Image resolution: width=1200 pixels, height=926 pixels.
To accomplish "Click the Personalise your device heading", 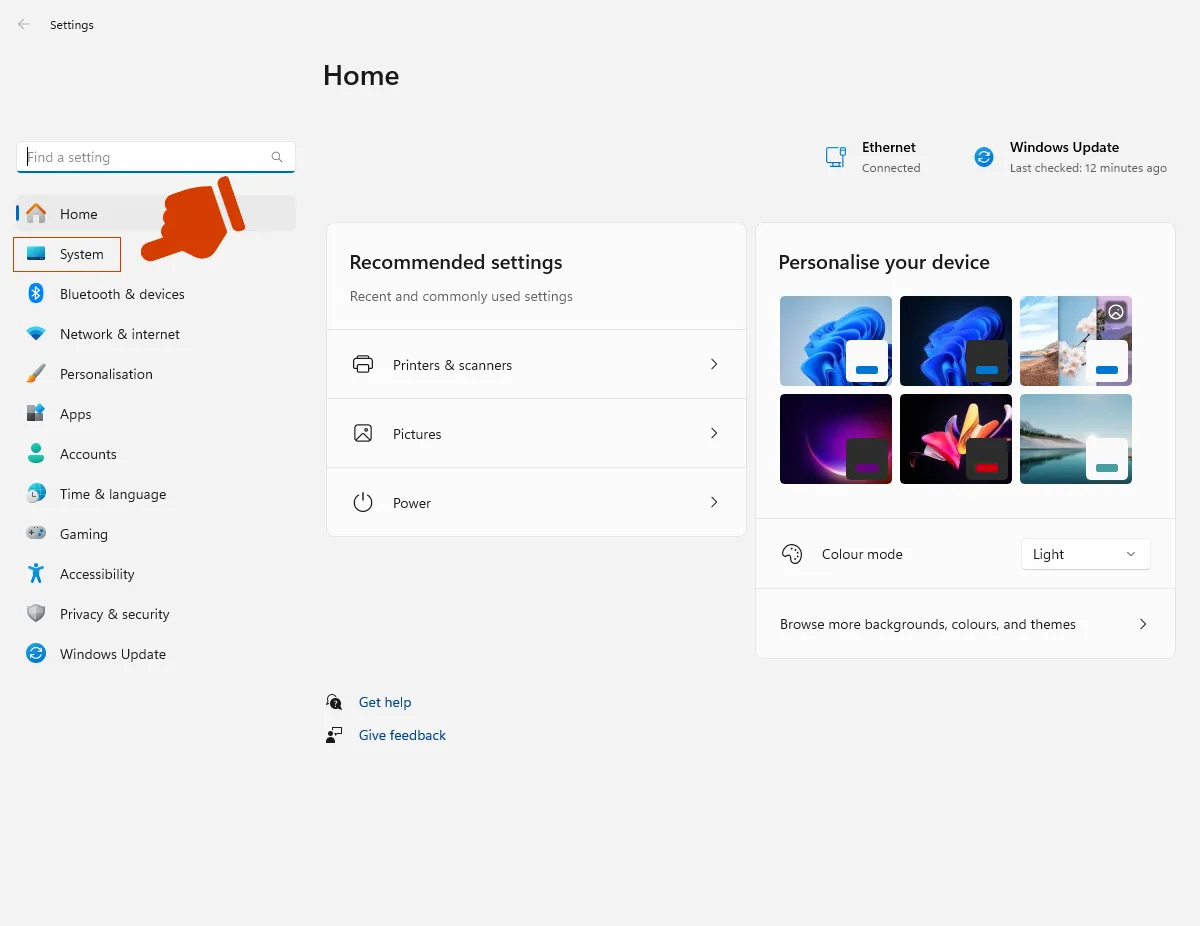I will pos(884,262).
